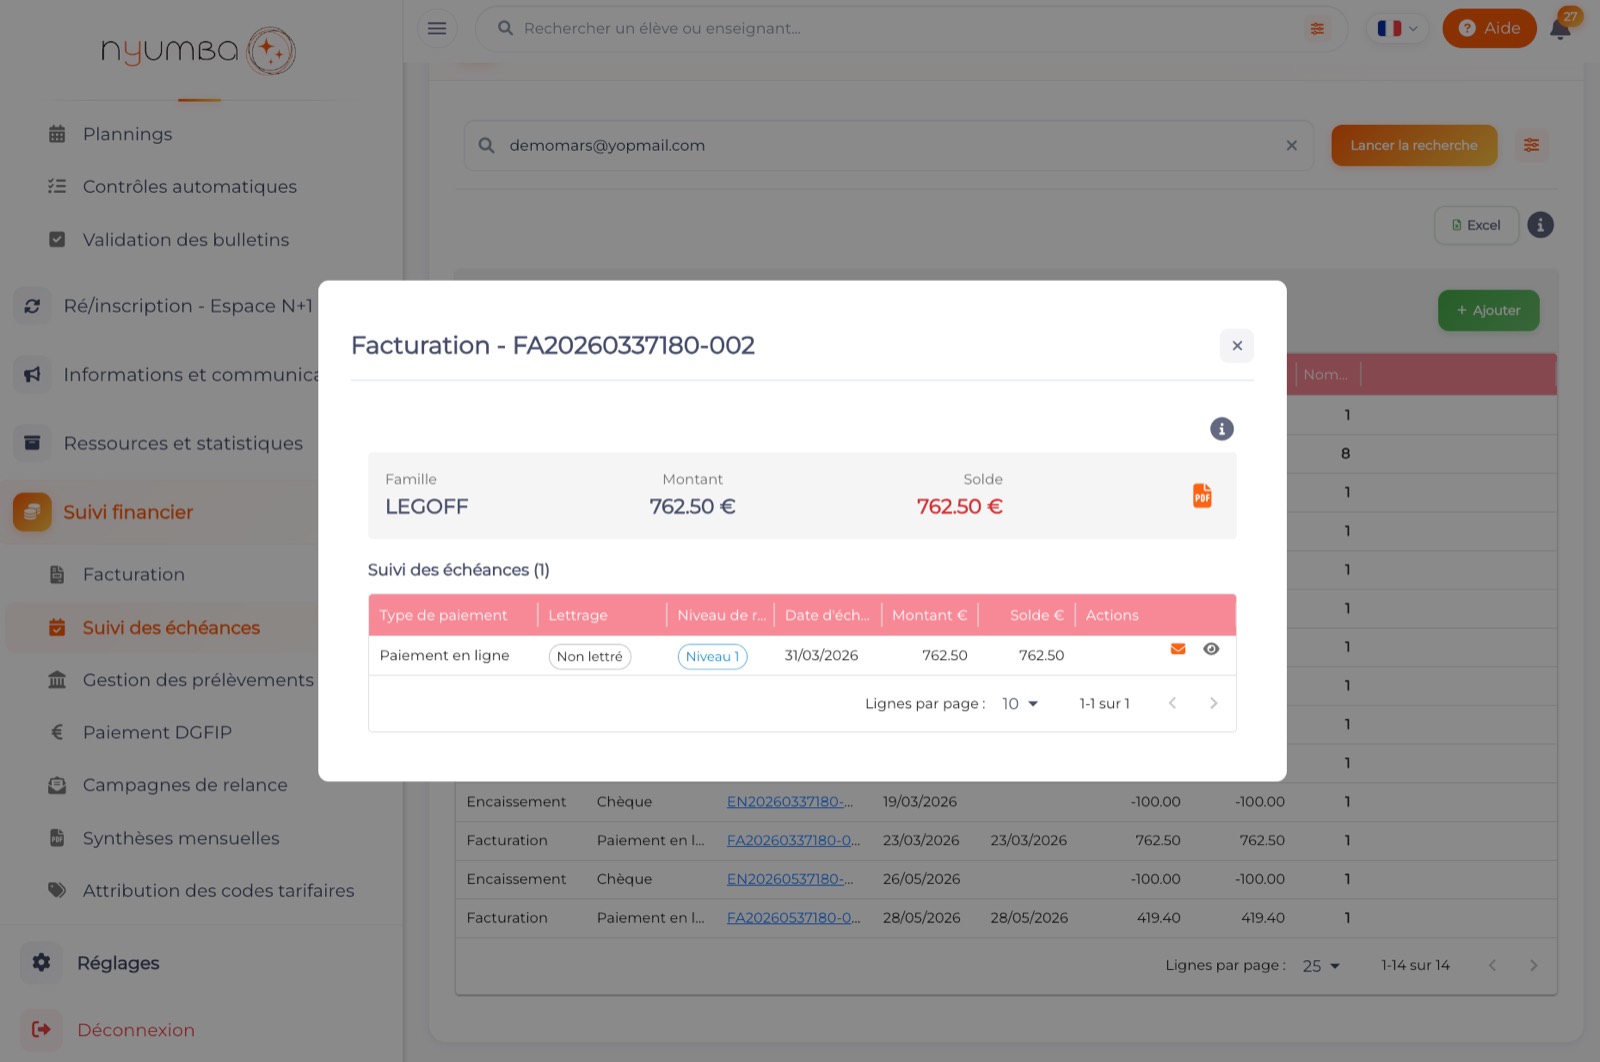Image resolution: width=1600 pixels, height=1062 pixels.
Task: Open Réglages settings
Action: [118, 963]
